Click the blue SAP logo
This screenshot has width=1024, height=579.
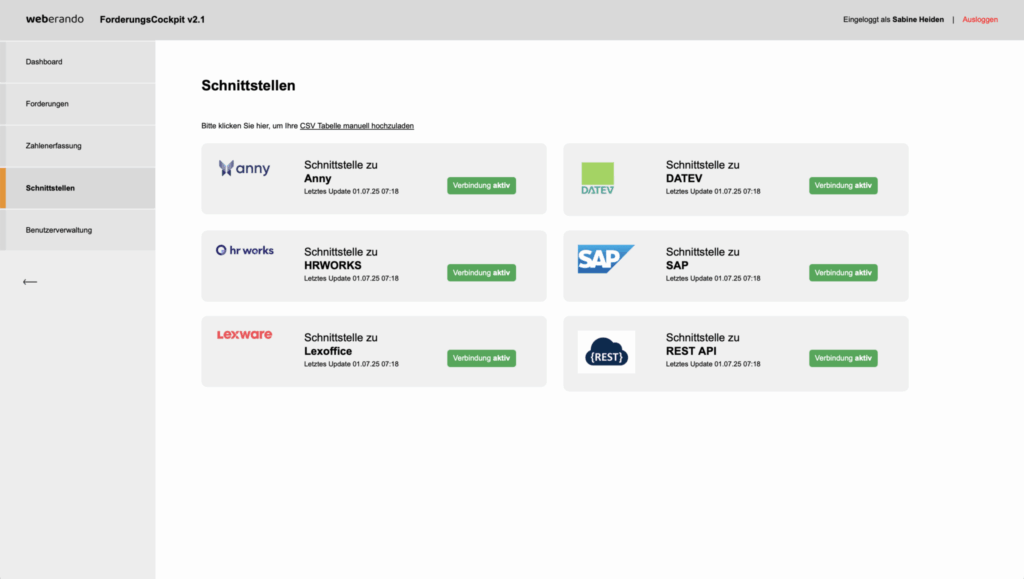point(605,259)
